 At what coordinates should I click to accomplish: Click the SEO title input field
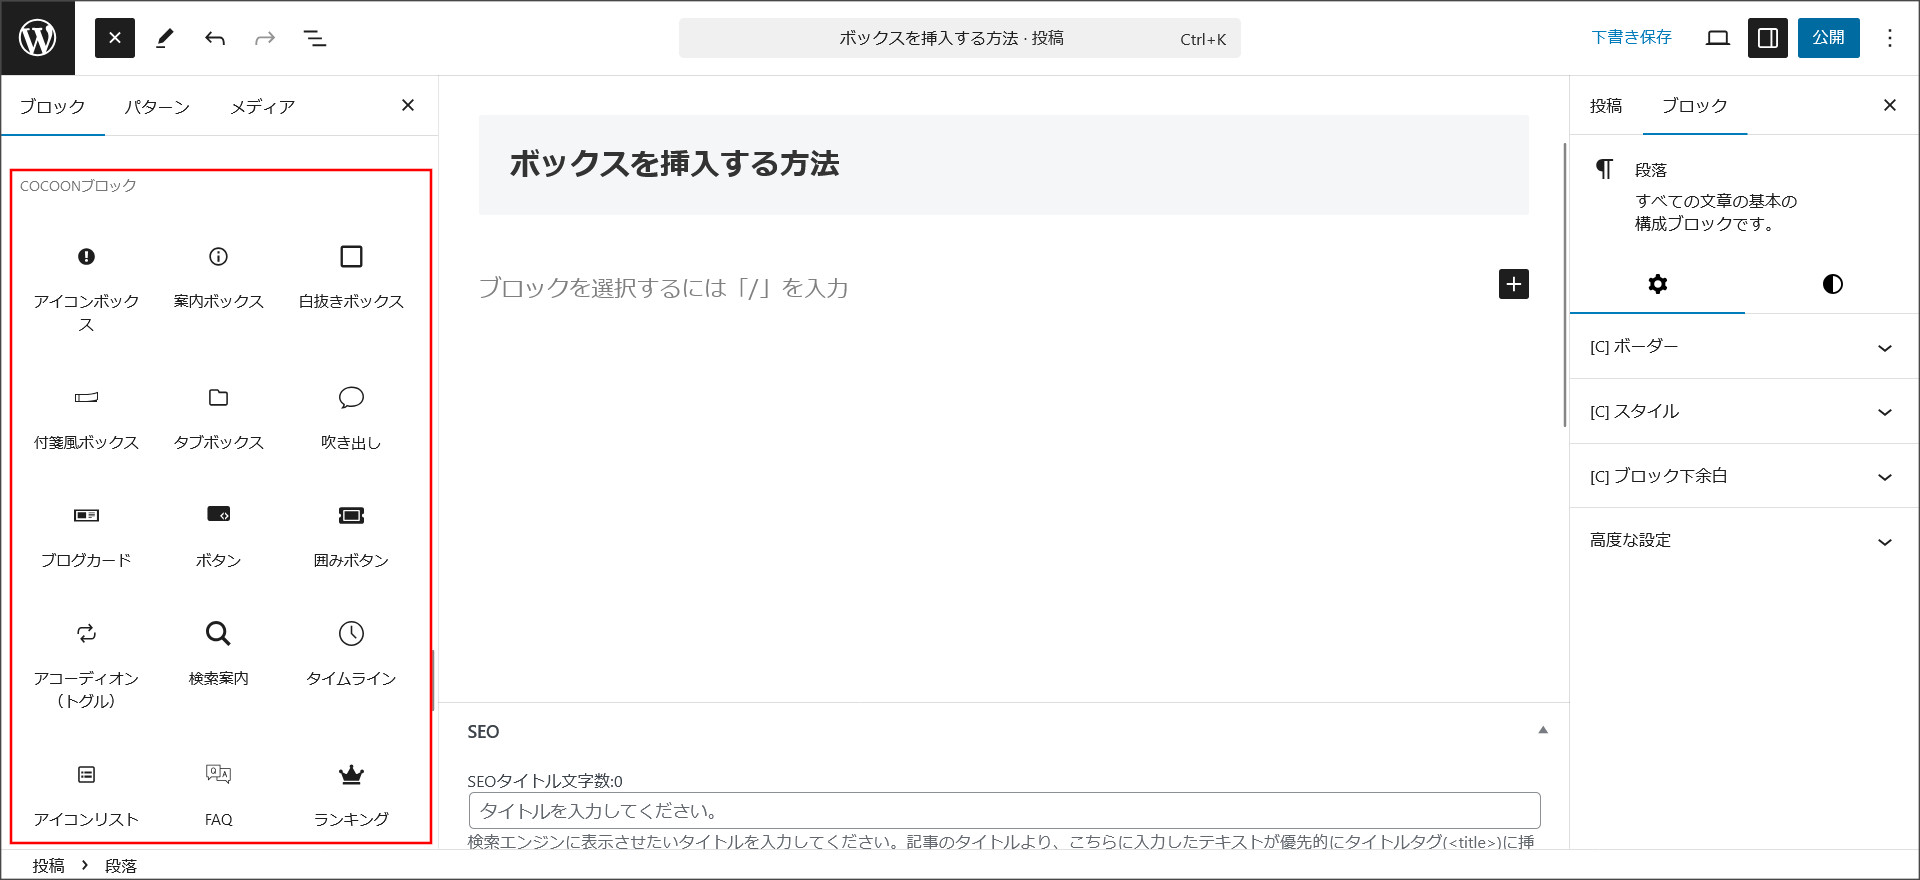1004,810
